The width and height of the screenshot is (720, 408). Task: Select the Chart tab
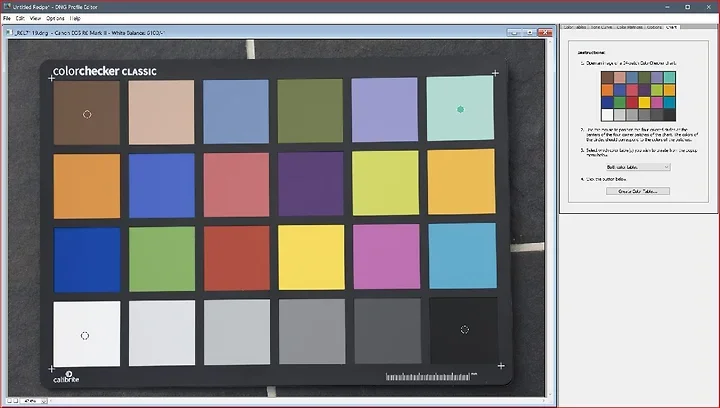(671, 27)
